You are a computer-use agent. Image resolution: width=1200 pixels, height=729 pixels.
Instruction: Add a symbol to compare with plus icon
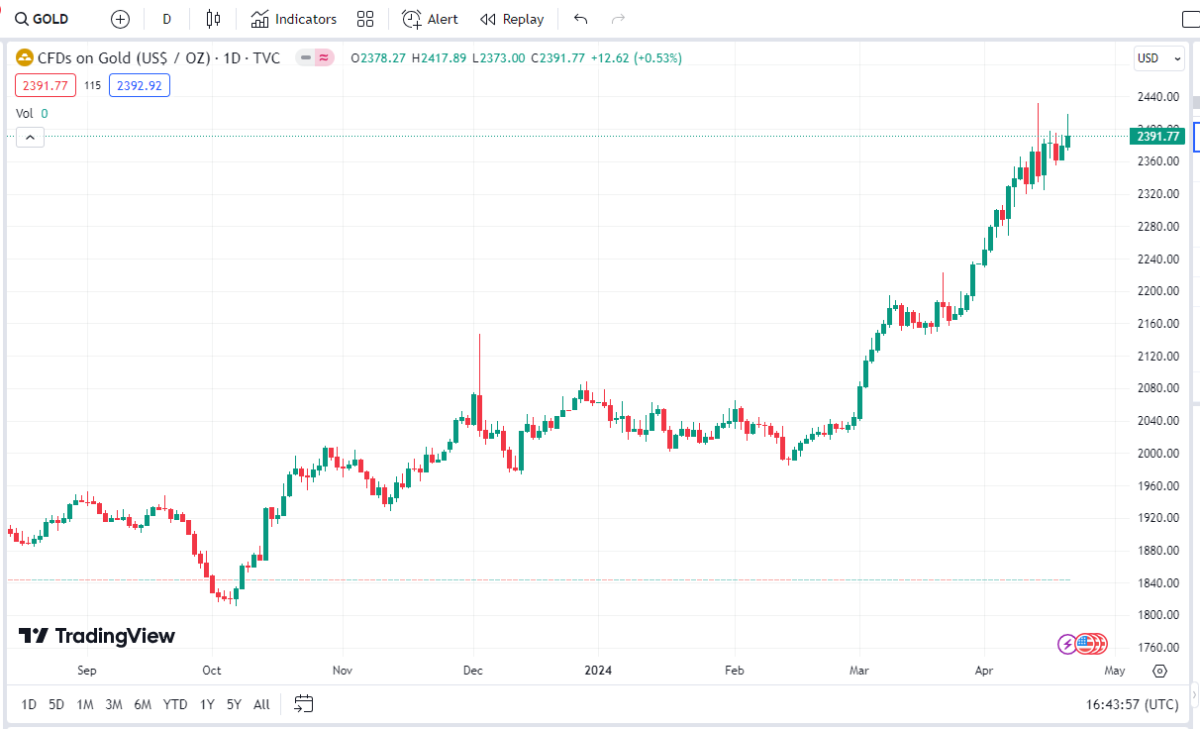point(120,19)
